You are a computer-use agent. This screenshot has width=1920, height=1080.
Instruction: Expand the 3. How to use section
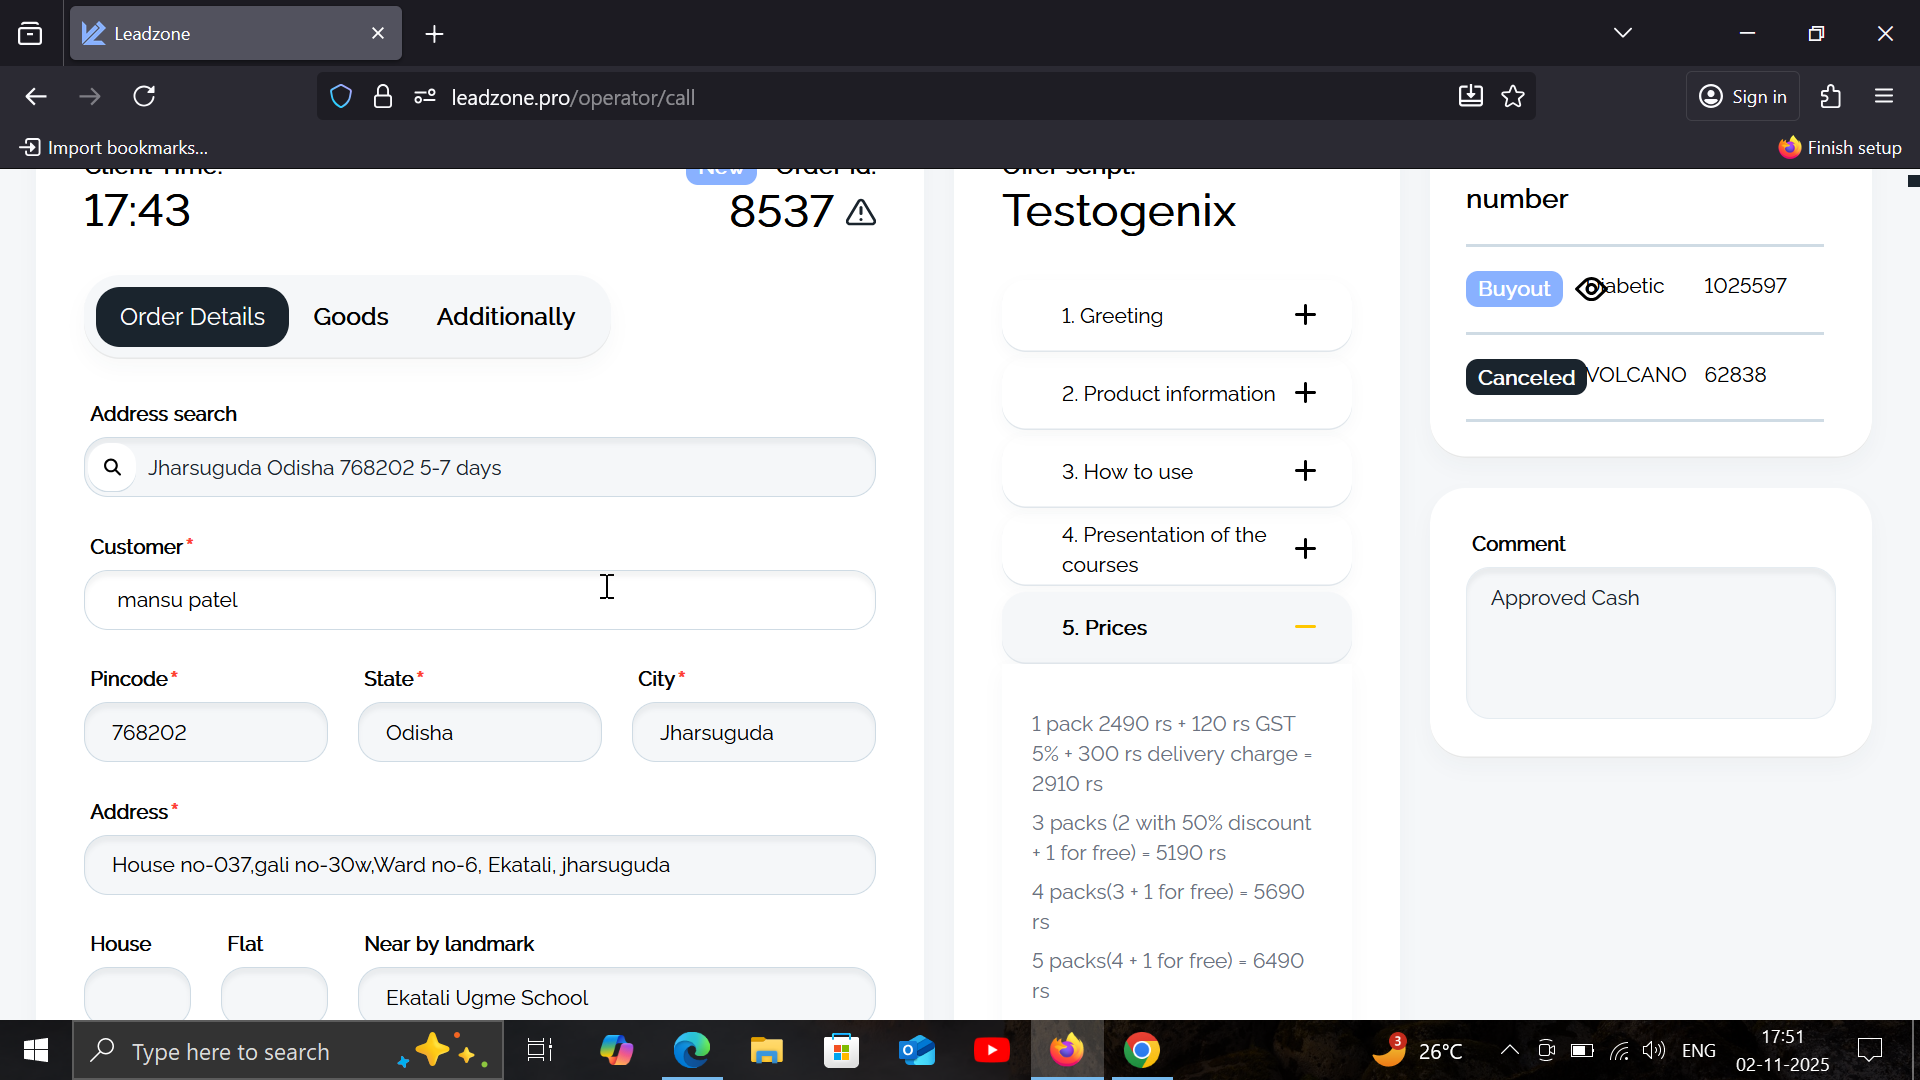[x=1305, y=471]
